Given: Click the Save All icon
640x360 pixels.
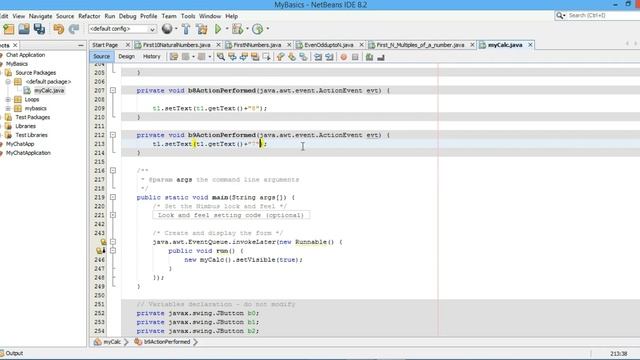Looking at the screenshot, I should 40,29.
